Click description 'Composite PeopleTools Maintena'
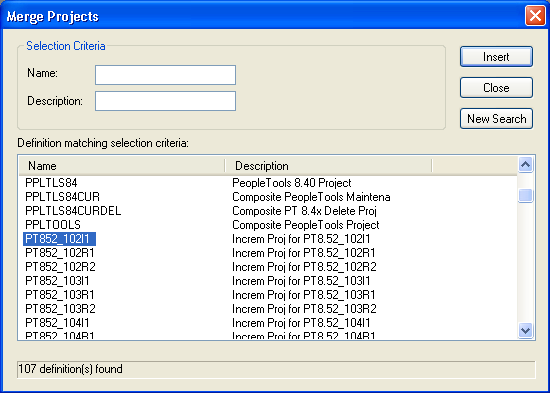The height and width of the screenshot is (393, 550). 311,197
